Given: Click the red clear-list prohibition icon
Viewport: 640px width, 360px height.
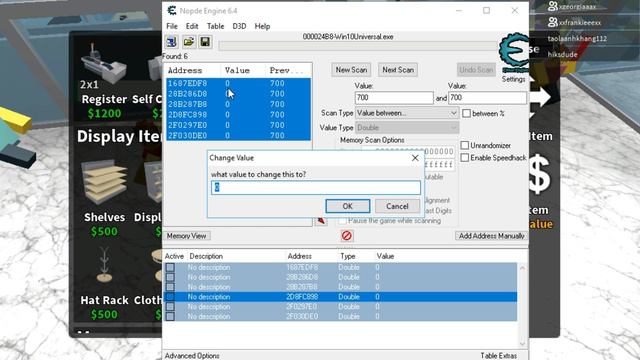Looking at the screenshot, I should [347, 236].
